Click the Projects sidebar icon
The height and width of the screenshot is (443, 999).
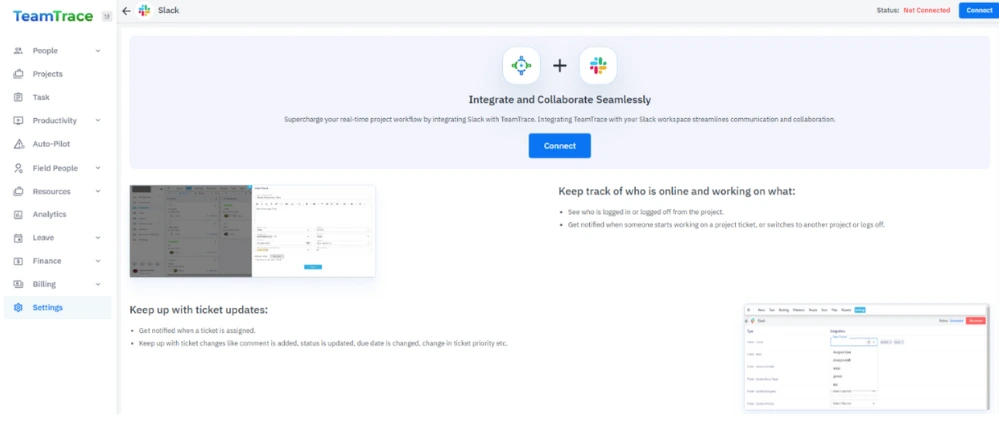click(x=18, y=74)
